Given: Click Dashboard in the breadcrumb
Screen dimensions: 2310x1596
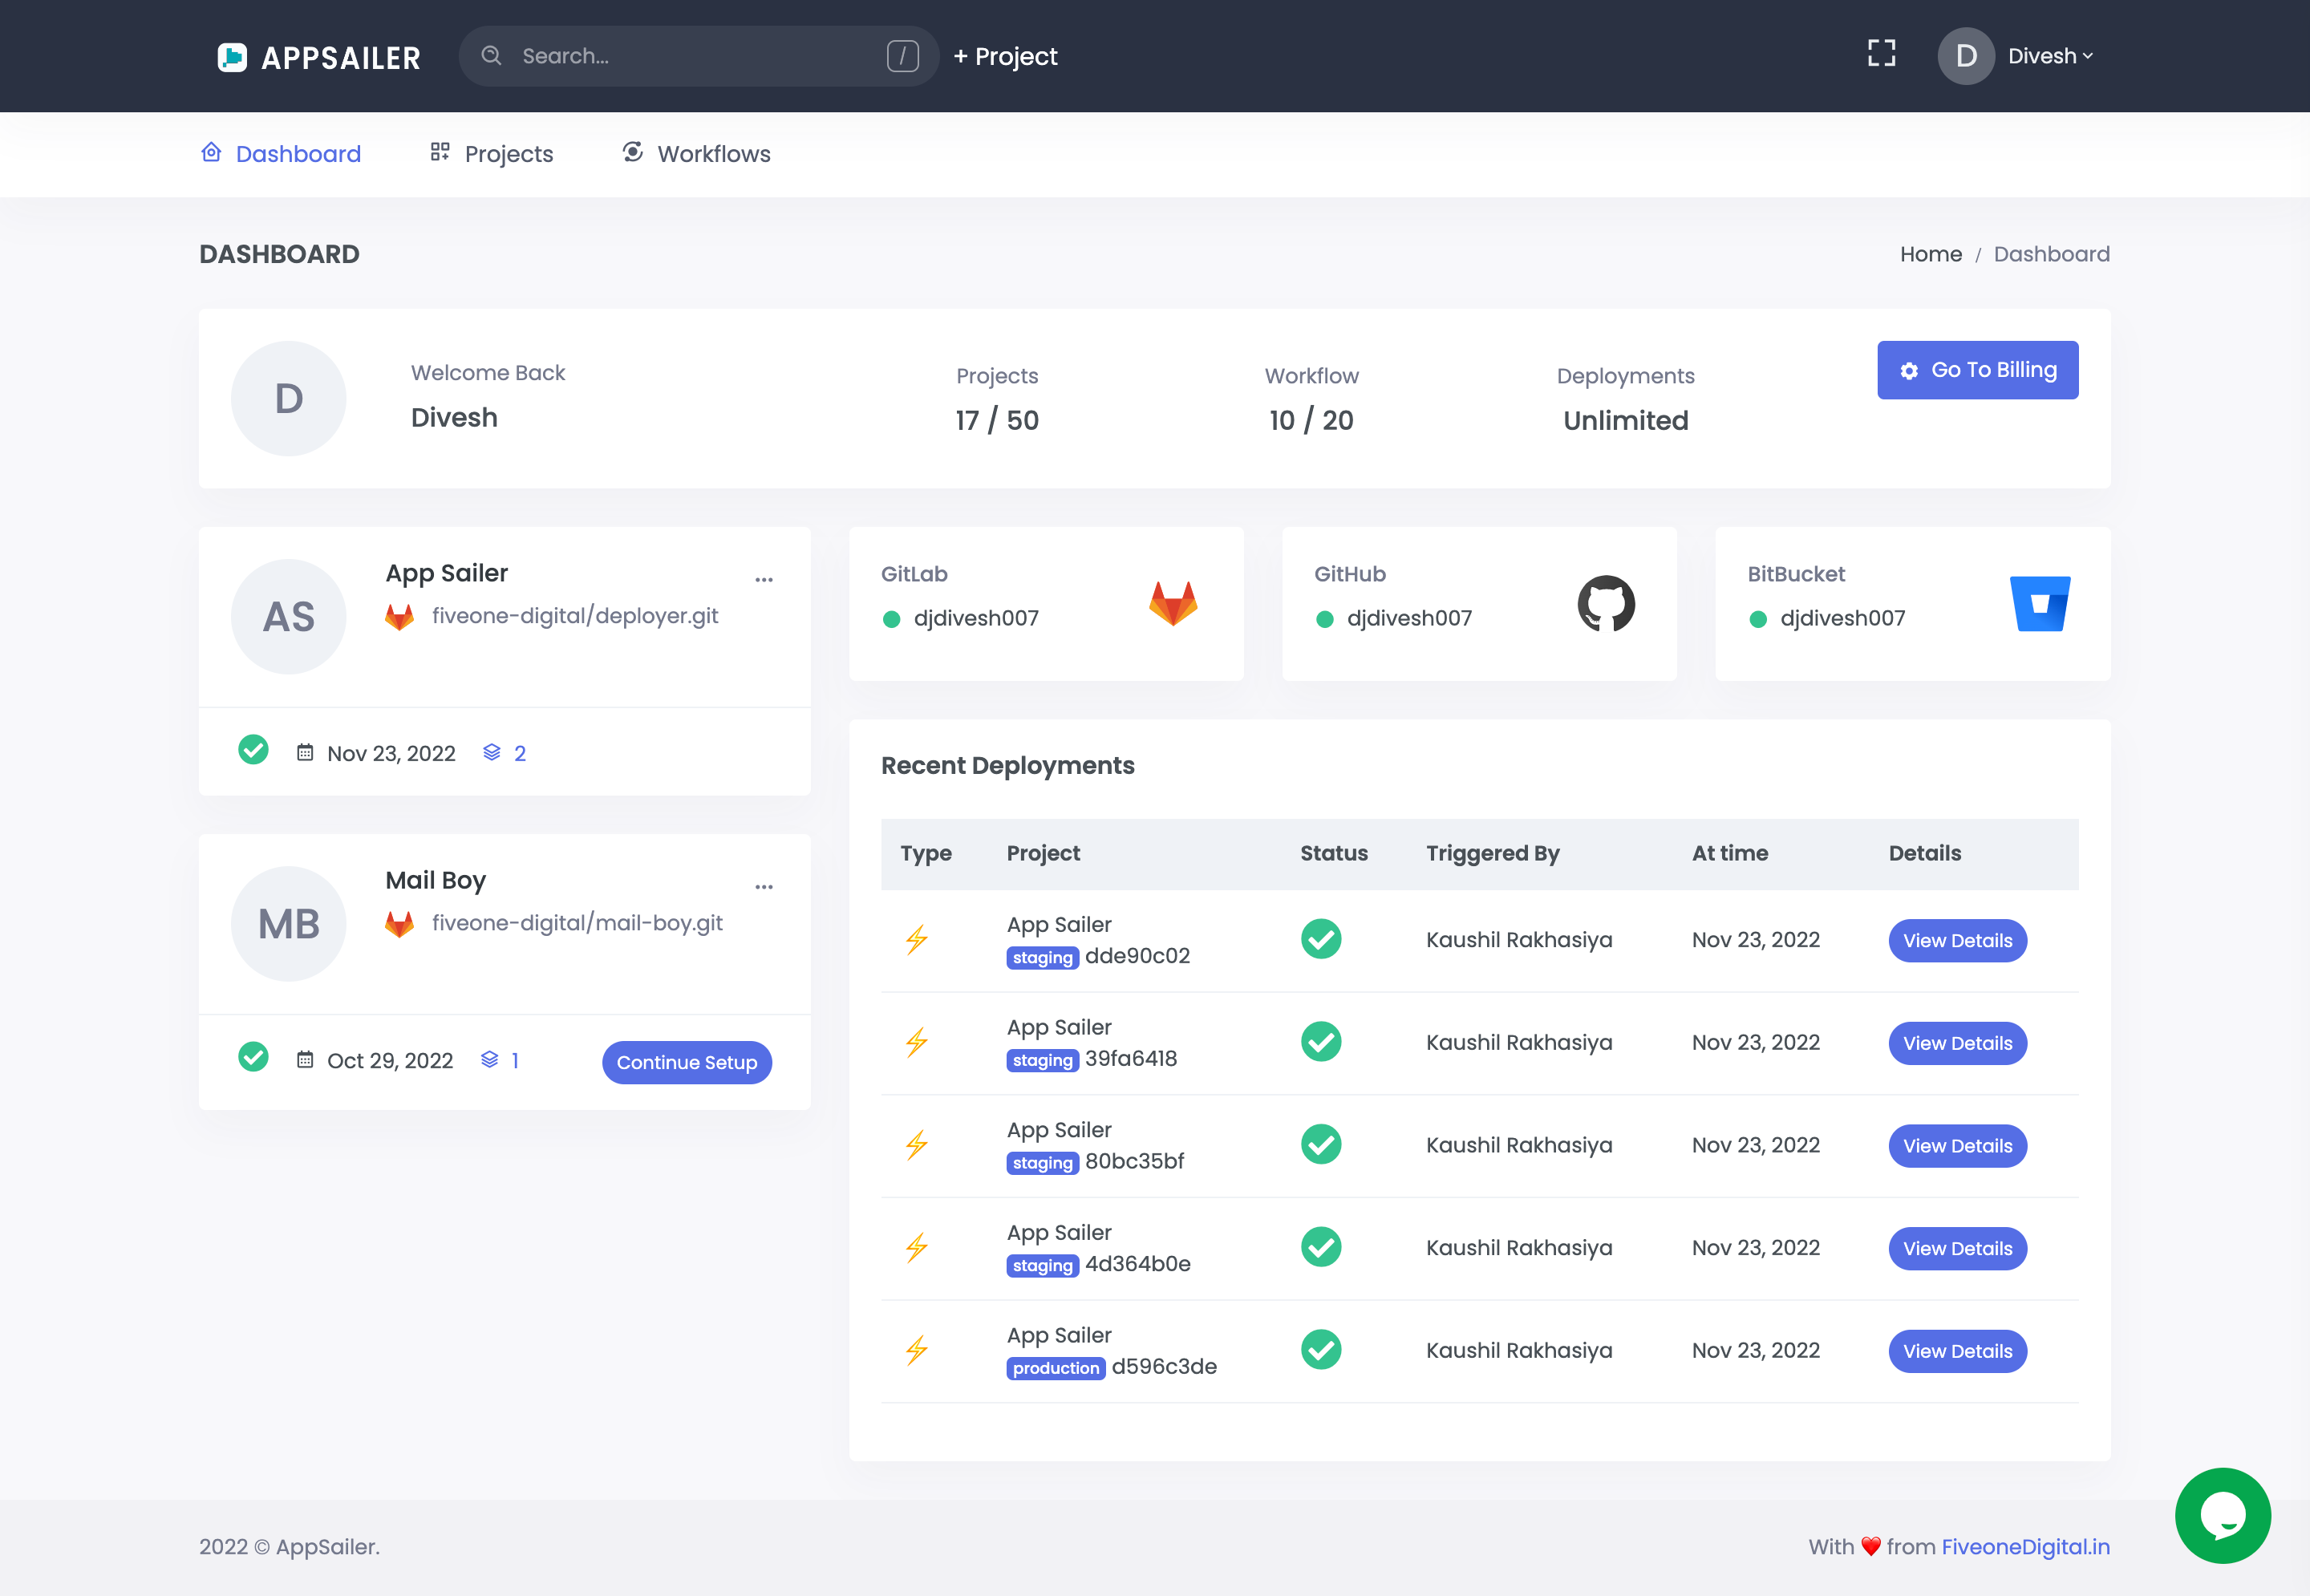Looking at the screenshot, I should point(2051,254).
